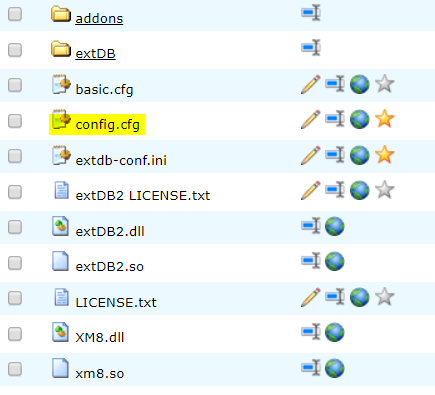Click the globe icon for xm8.so

coord(334,368)
